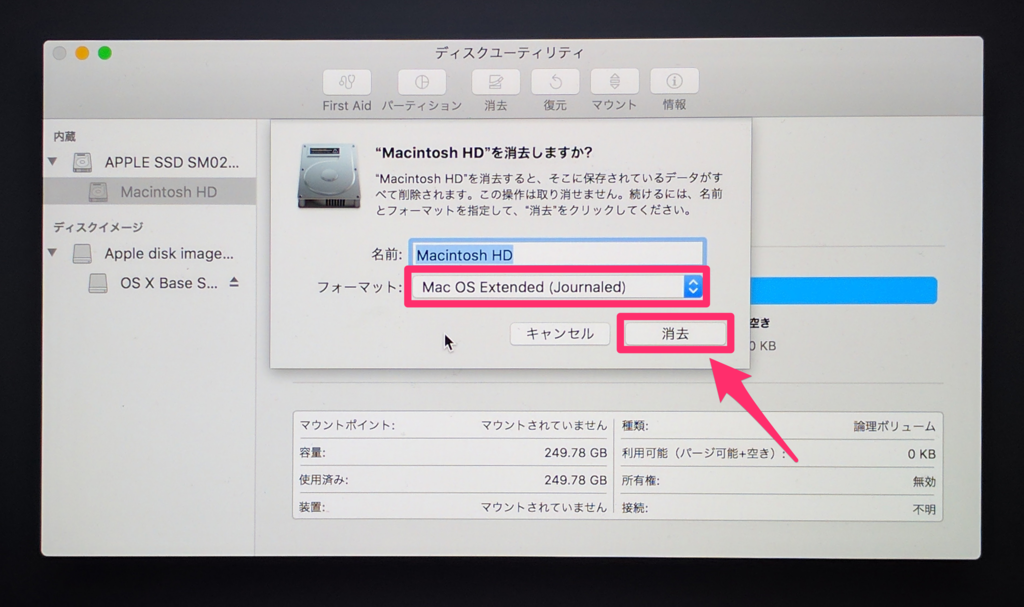This screenshot has width=1024, height=607.
Task: Click the yellow minimize window button
Action: point(82,53)
